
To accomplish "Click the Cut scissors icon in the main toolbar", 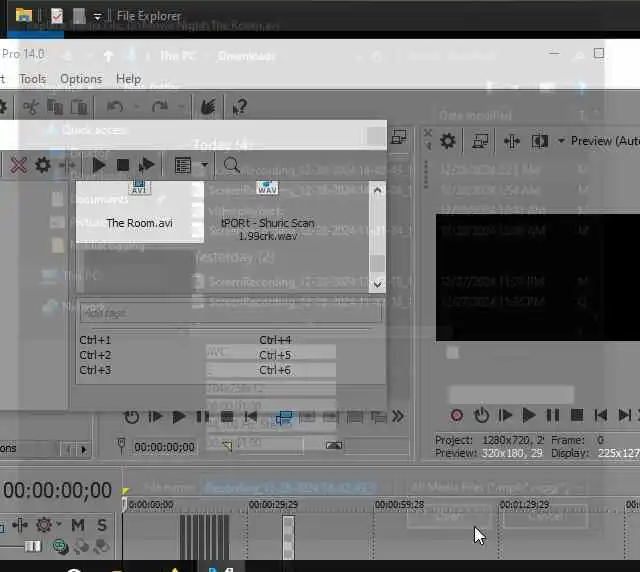I will tap(31, 107).
